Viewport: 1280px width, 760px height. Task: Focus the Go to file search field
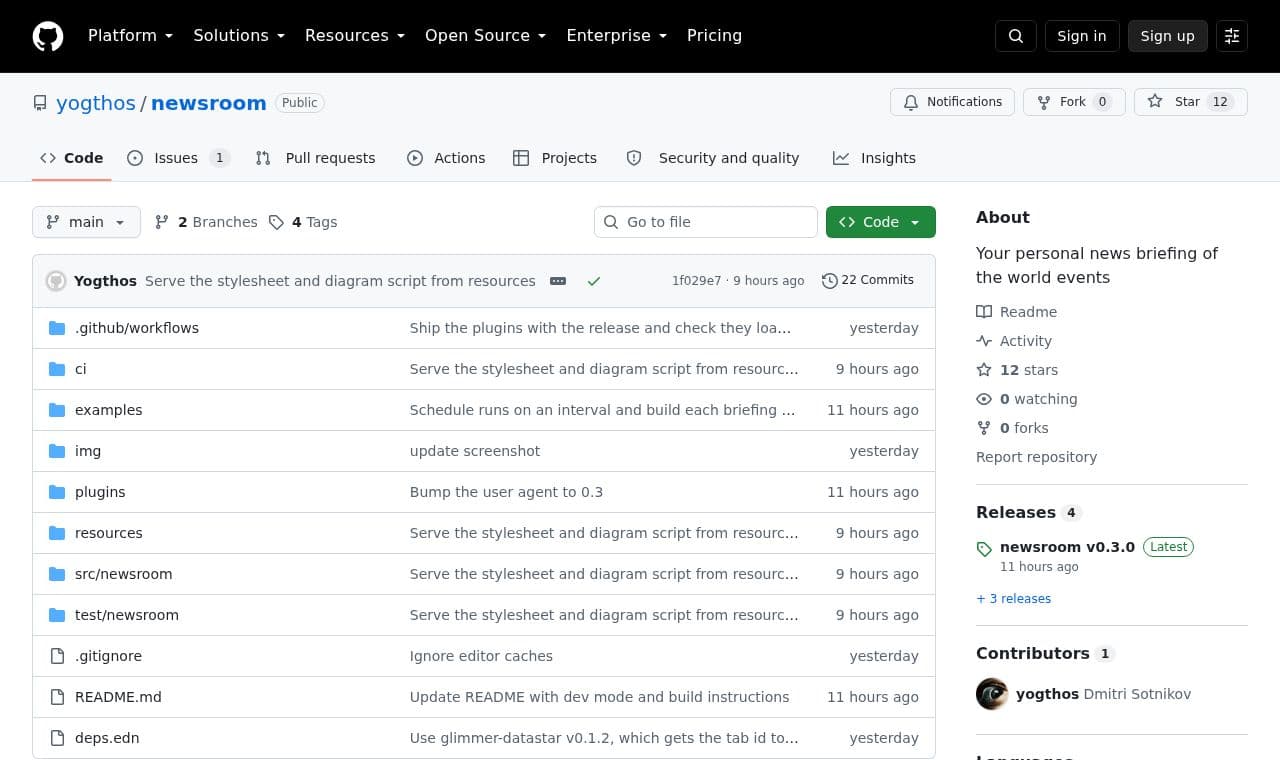[x=706, y=222]
